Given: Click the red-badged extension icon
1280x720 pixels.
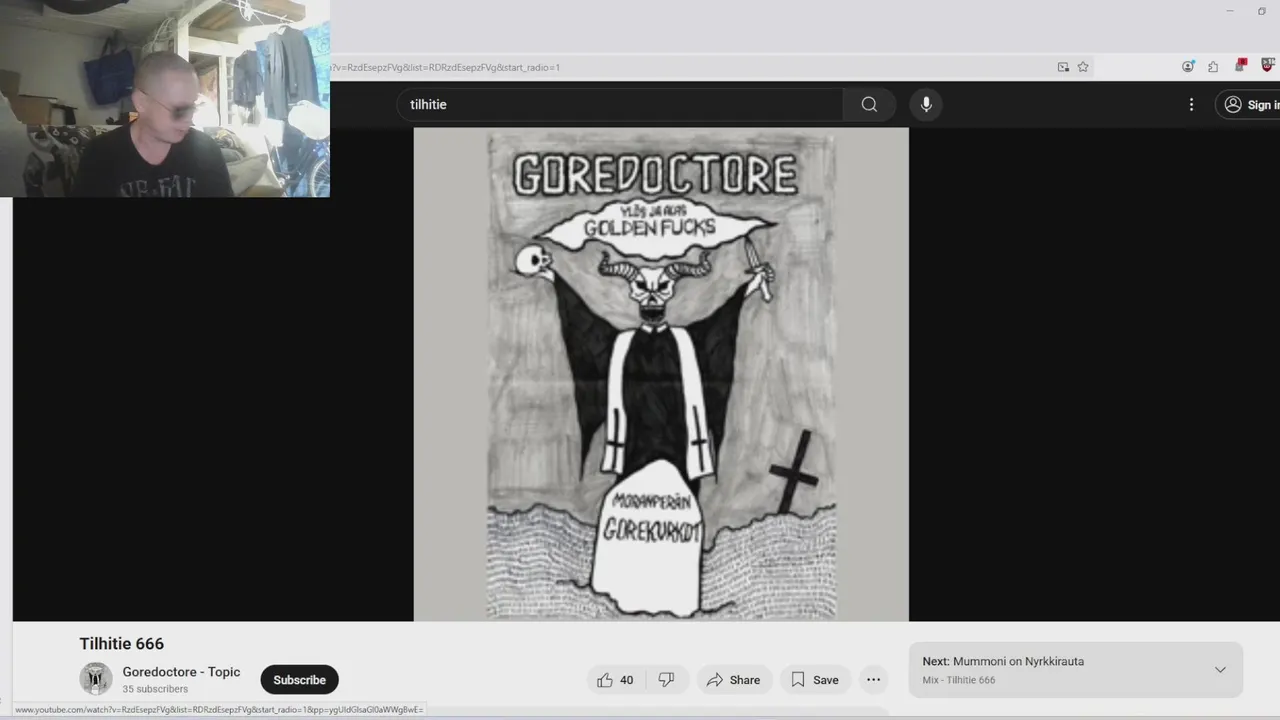Looking at the screenshot, I should [x=1240, y=66].
